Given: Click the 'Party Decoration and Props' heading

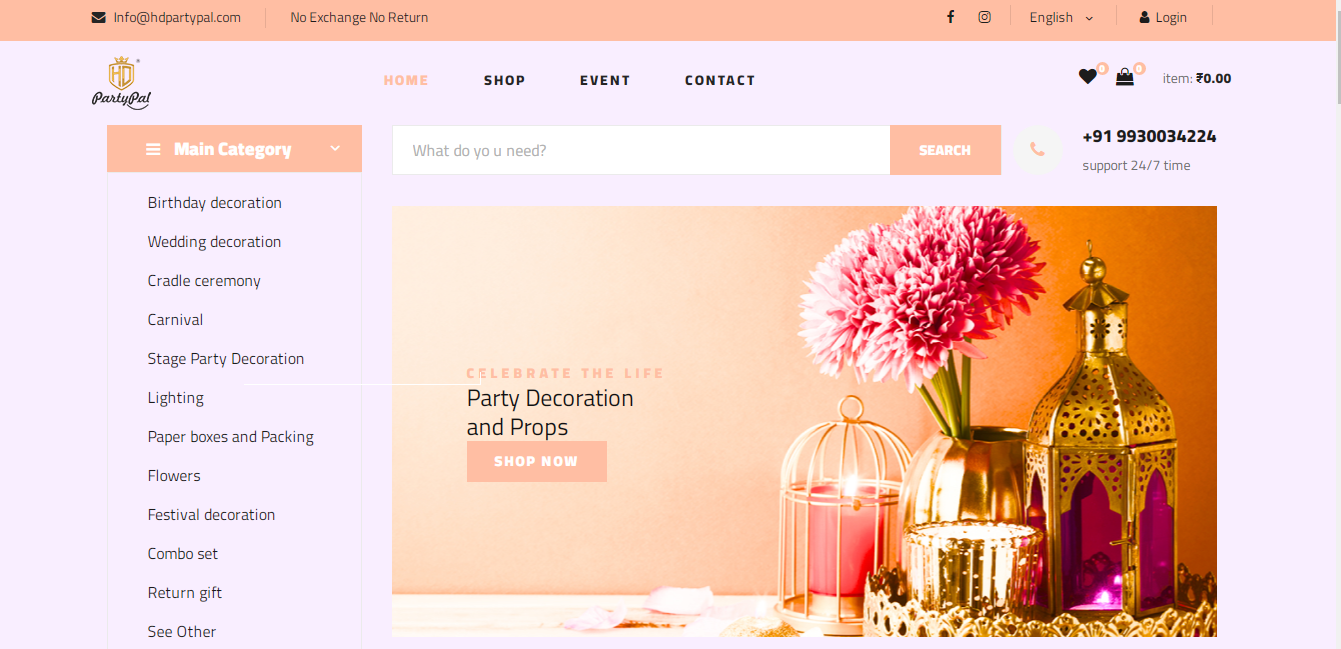Looking at the screenshot, I should 550,412.
